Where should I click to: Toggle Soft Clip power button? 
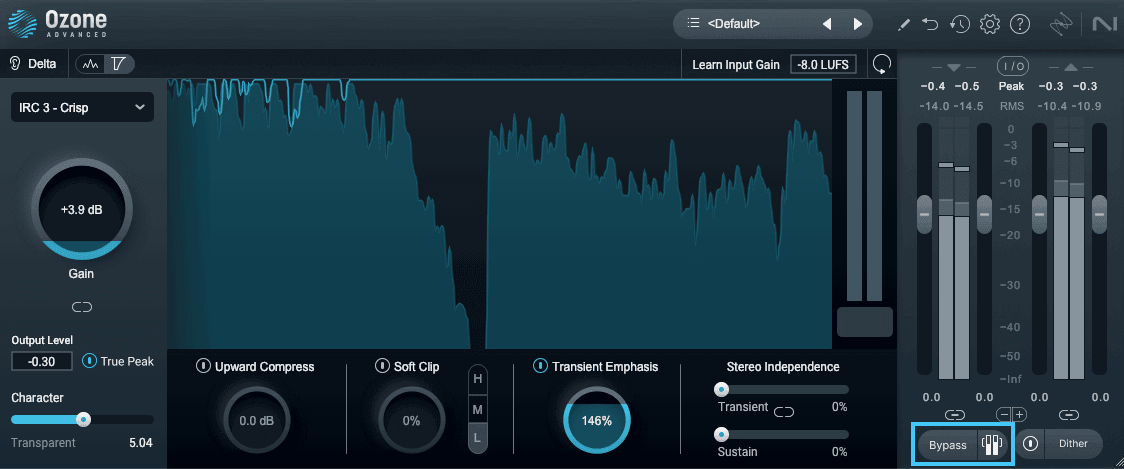click(x=383, y=367)
